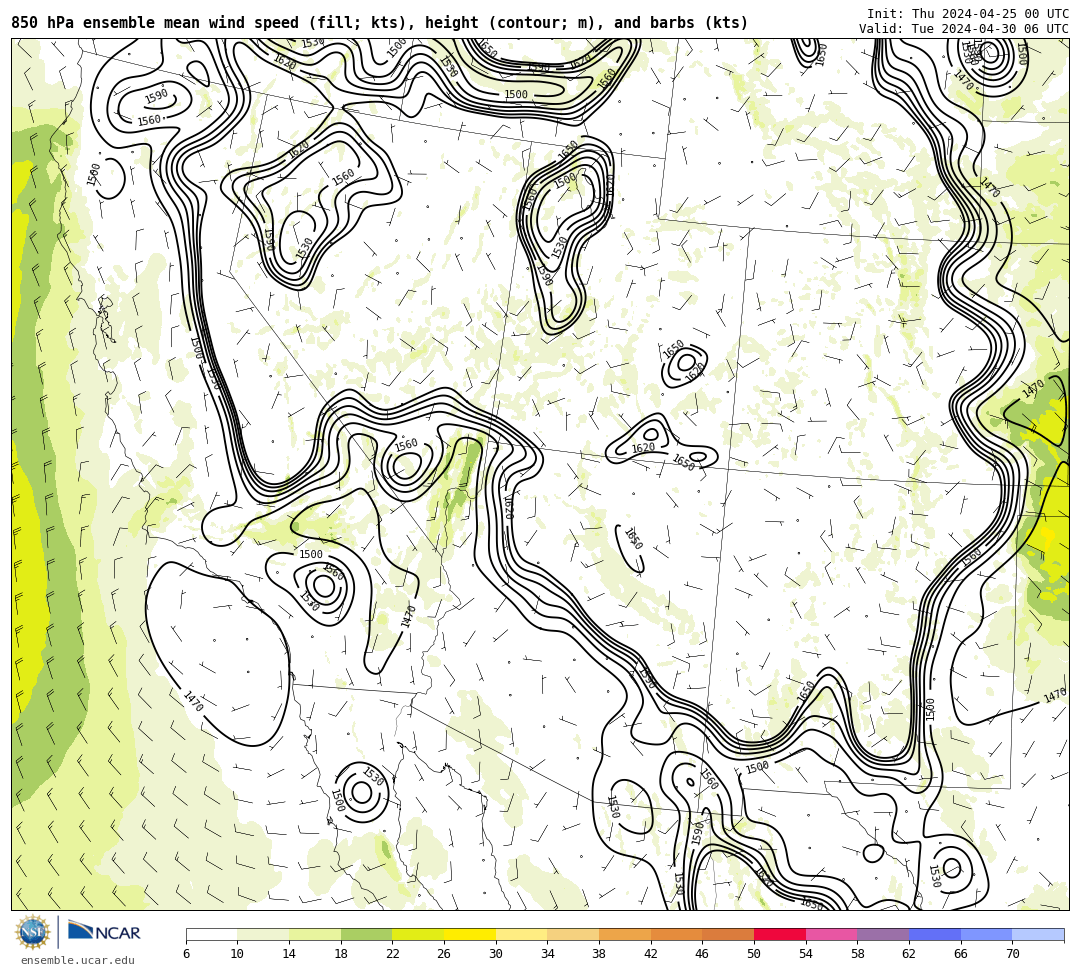Pick the white 6–10 kts colorbar swatch

[211, 934]
